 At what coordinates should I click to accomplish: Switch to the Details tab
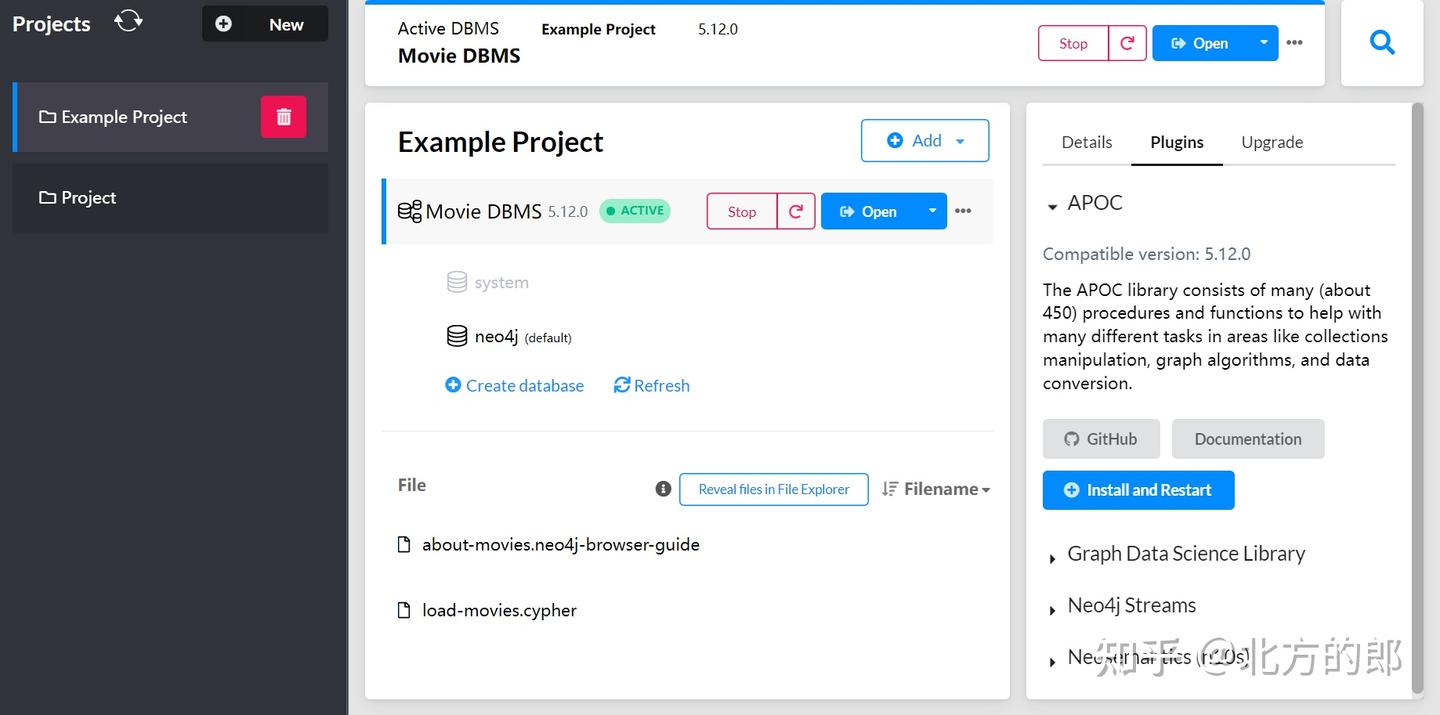[x=1086, y=142]
